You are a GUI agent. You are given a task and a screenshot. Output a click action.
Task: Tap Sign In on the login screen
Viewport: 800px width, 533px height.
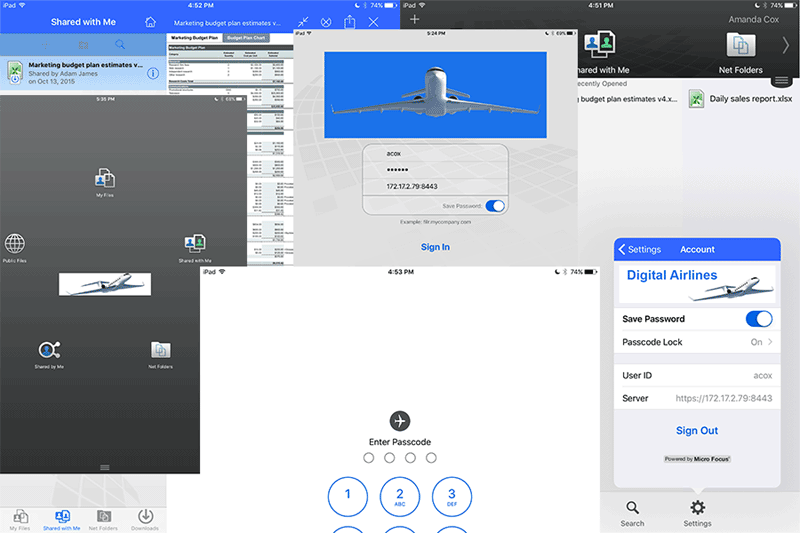pos(435,247)
